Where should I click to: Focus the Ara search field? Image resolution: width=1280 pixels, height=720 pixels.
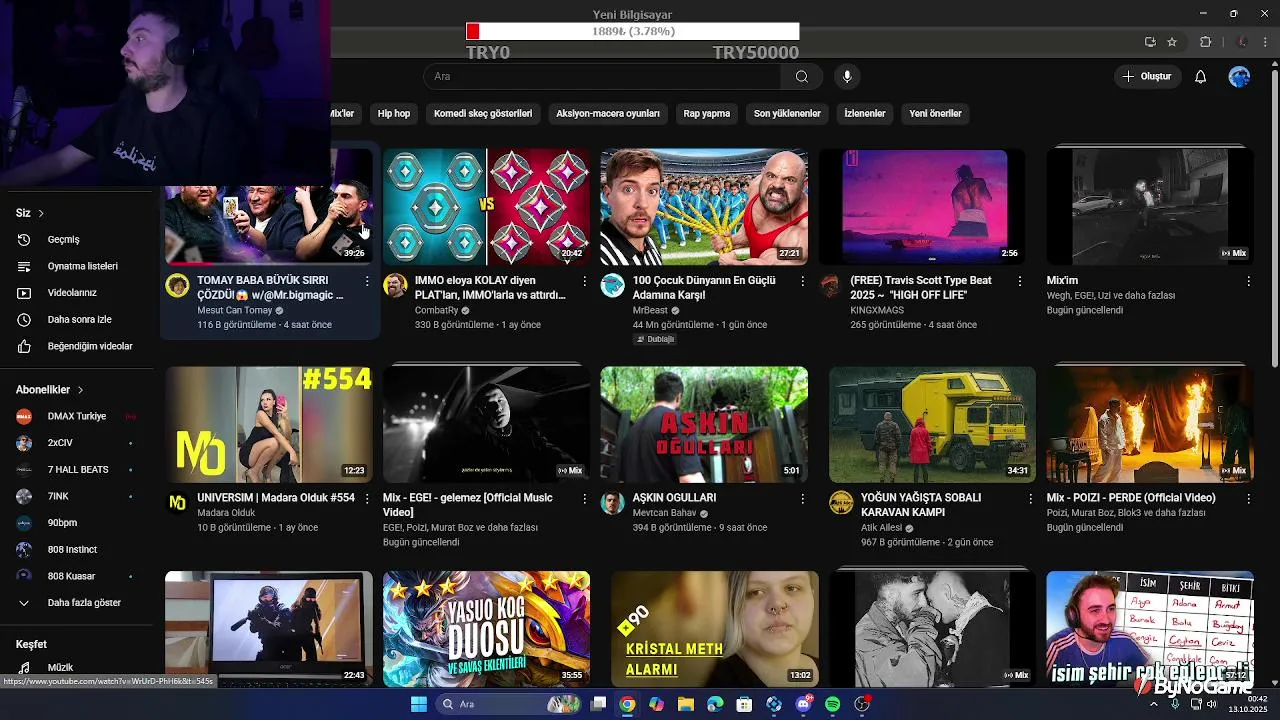(x=603, y=77)
